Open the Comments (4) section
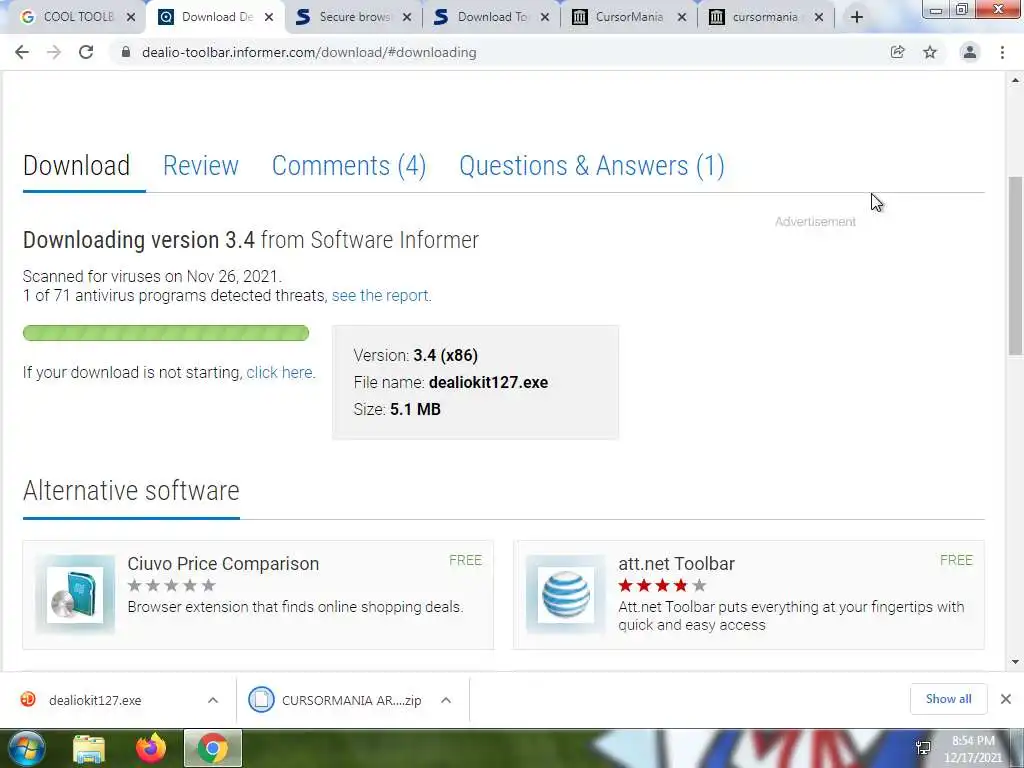 pos(349,166)
